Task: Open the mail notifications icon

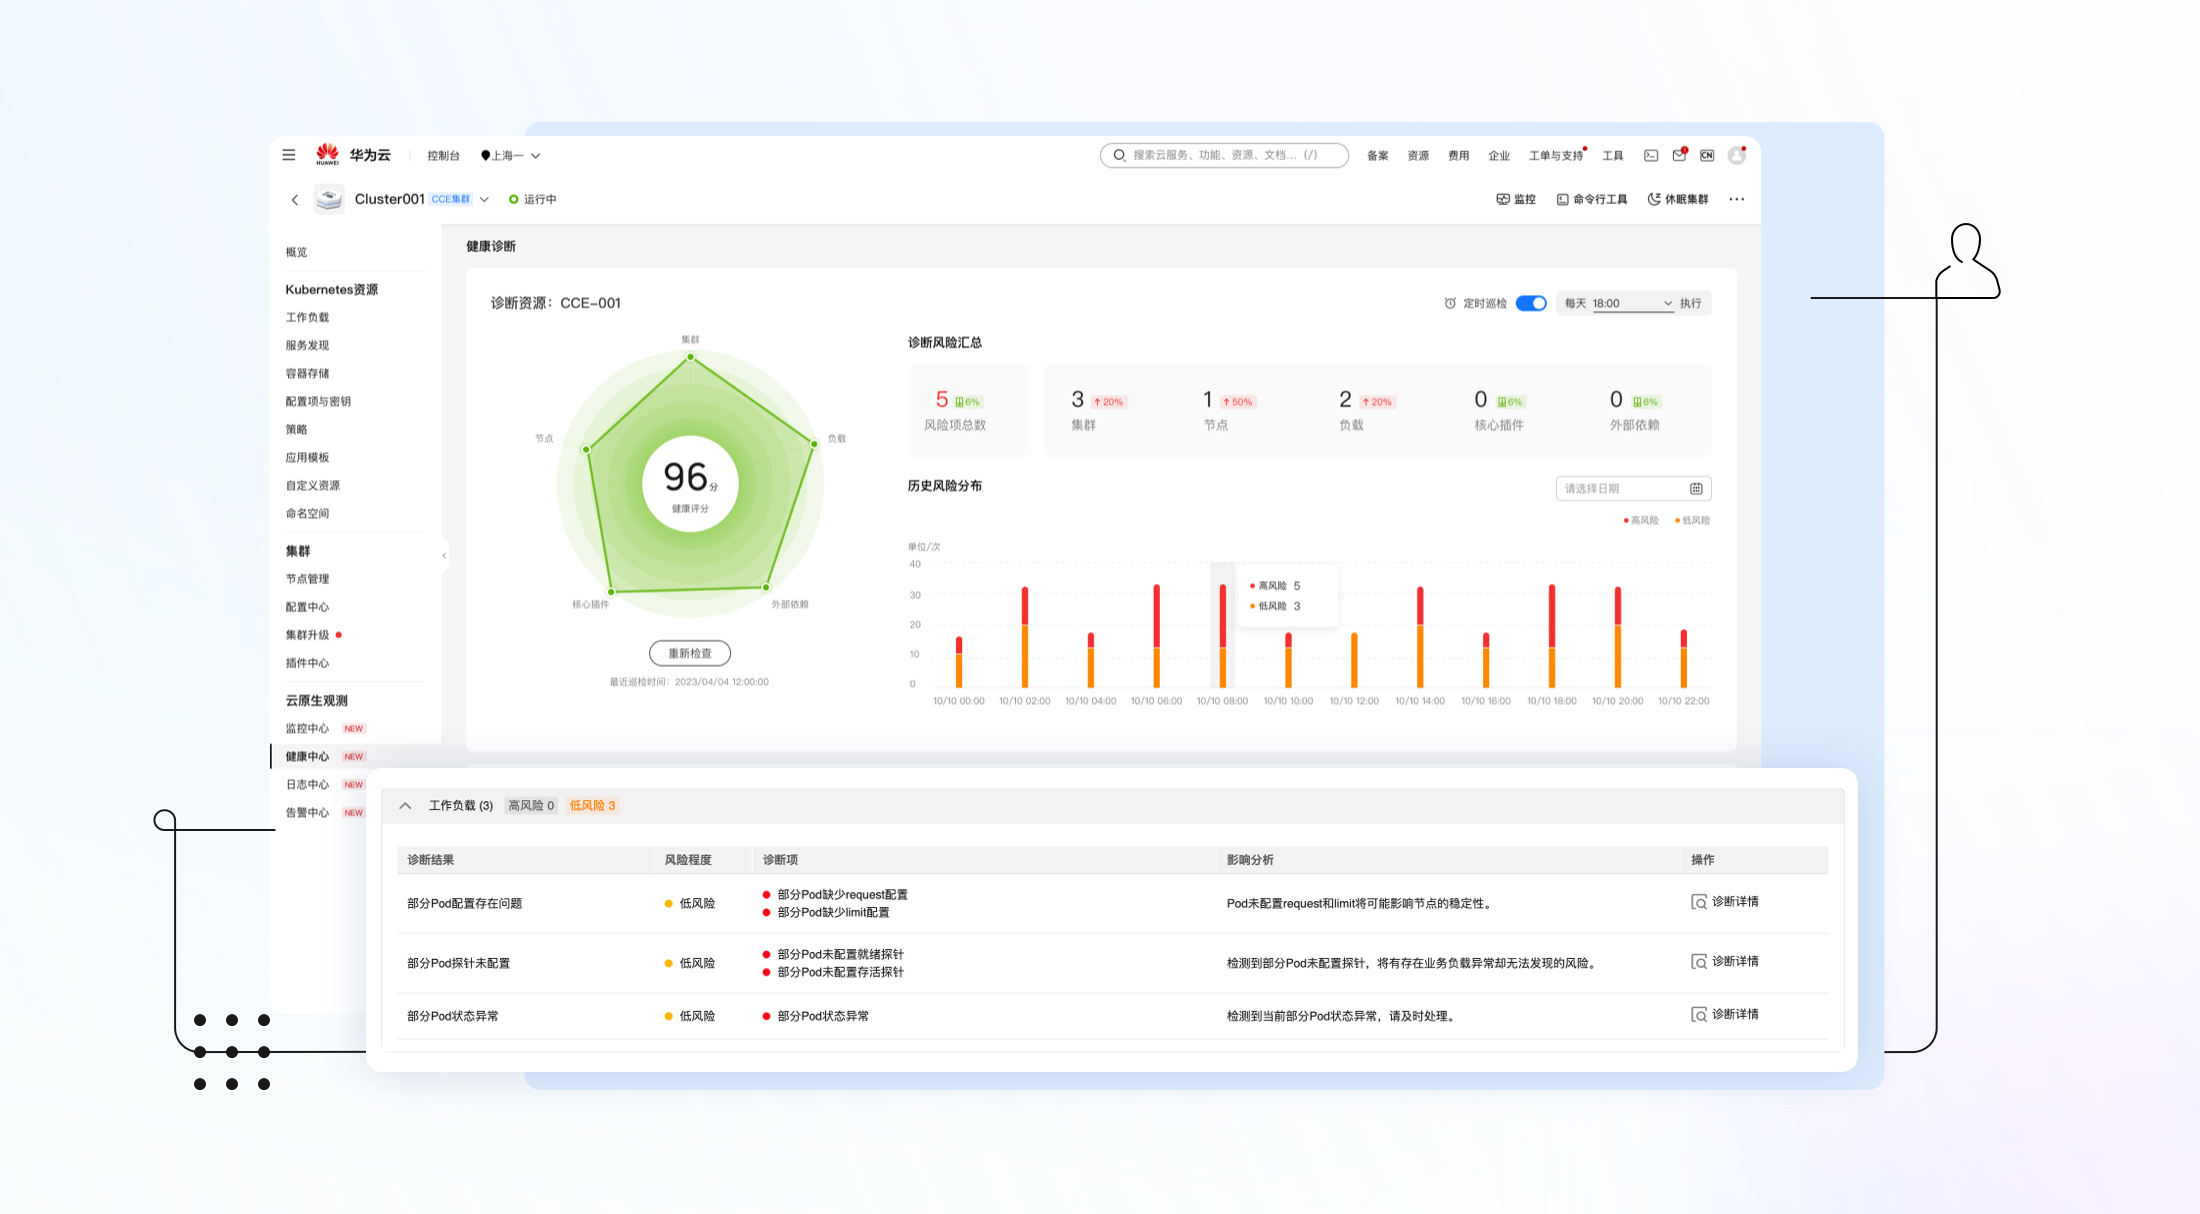Action: (1679, 155)
